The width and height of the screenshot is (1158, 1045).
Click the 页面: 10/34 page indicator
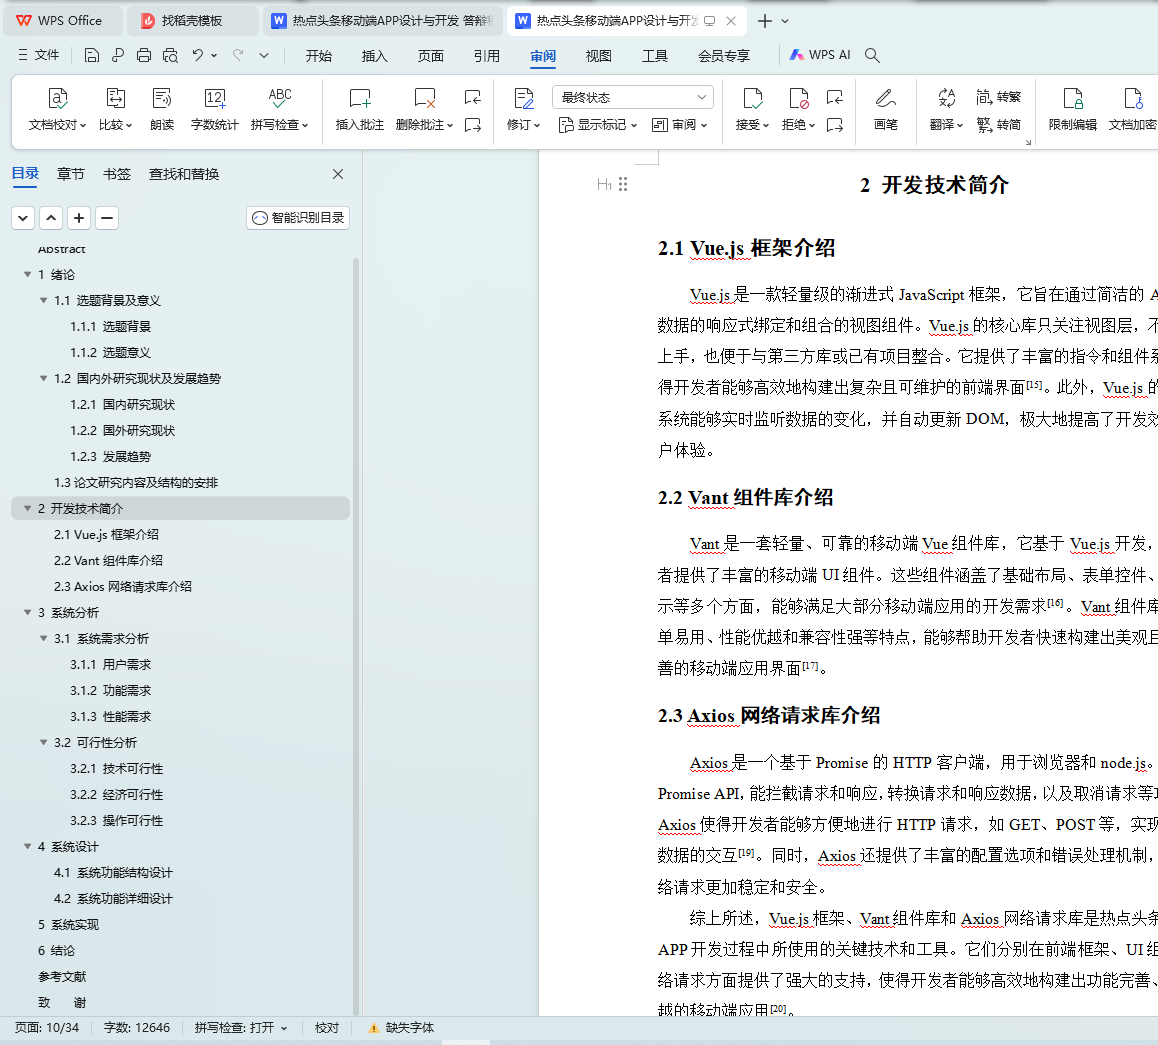click(x=47, y=1027)
